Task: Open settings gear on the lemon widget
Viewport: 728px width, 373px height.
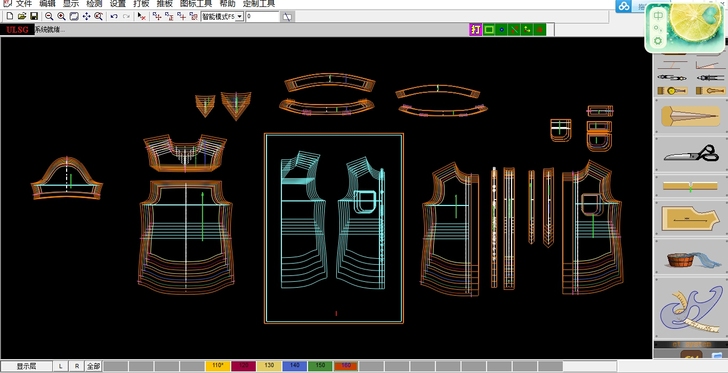Action: pos(658,41)
